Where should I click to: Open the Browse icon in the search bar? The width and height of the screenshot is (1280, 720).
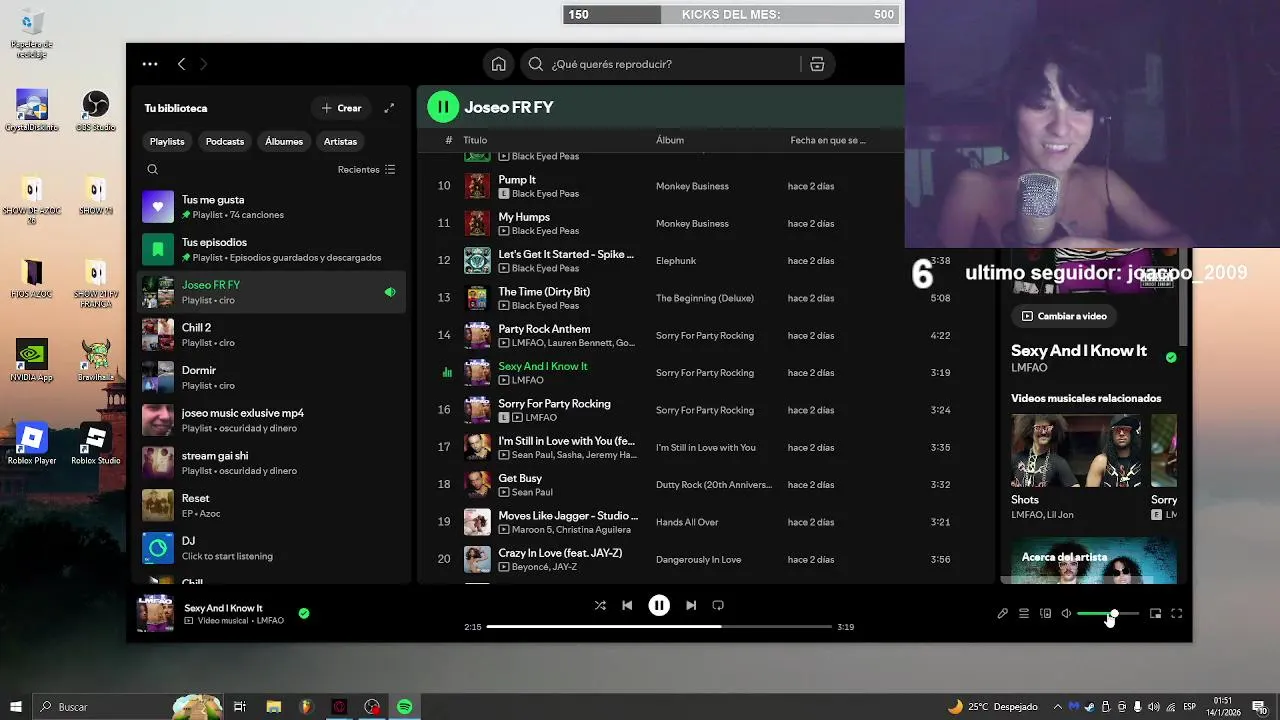817,64
